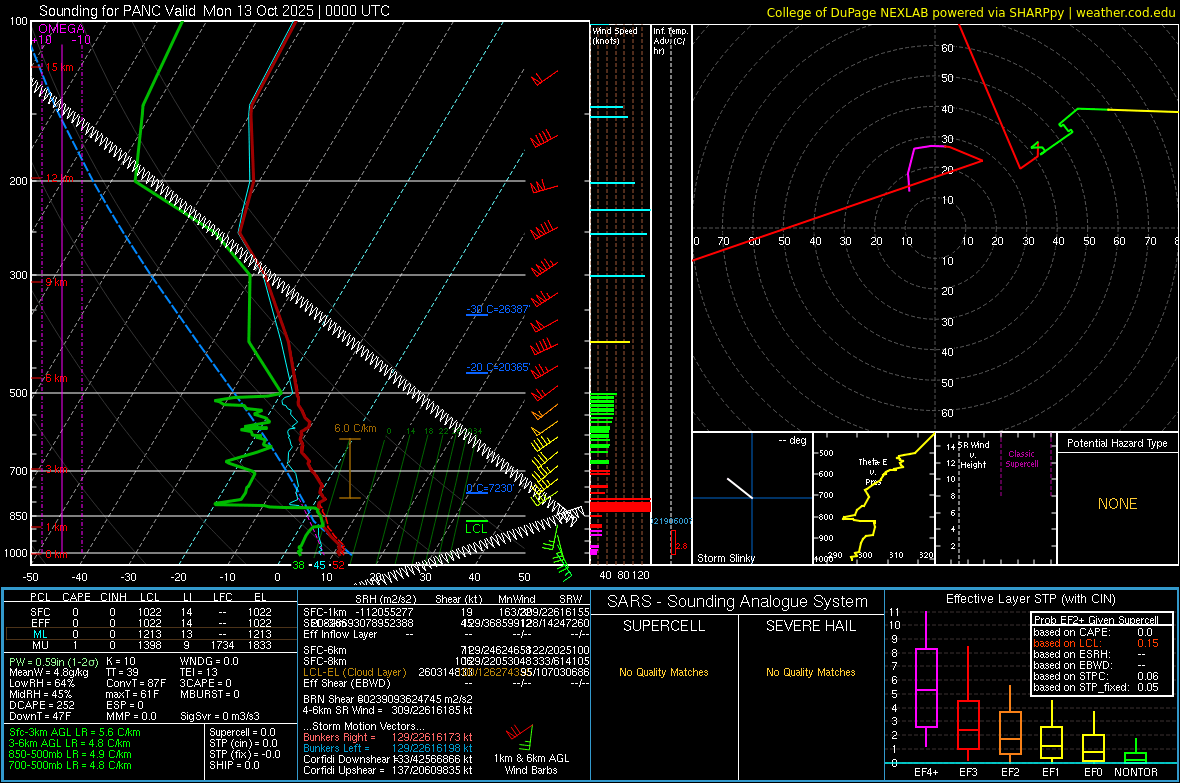Click the LCL-EL (Cloud Layer) row label
The image size is (1180, 783).
point(354,672)
